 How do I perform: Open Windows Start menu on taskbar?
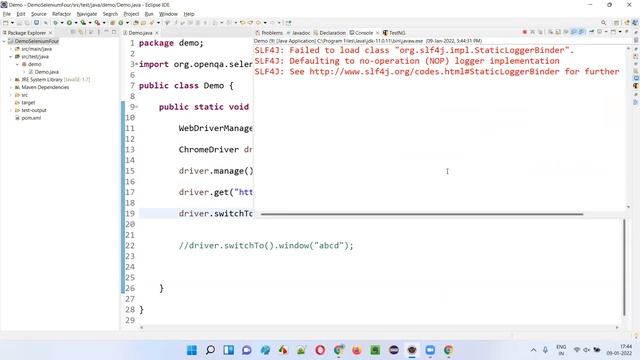point(191,350)
